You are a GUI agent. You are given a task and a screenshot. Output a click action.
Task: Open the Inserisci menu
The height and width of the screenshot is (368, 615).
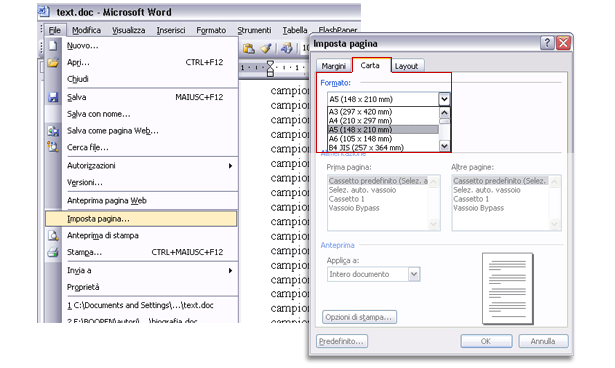(x=171, y=30)
